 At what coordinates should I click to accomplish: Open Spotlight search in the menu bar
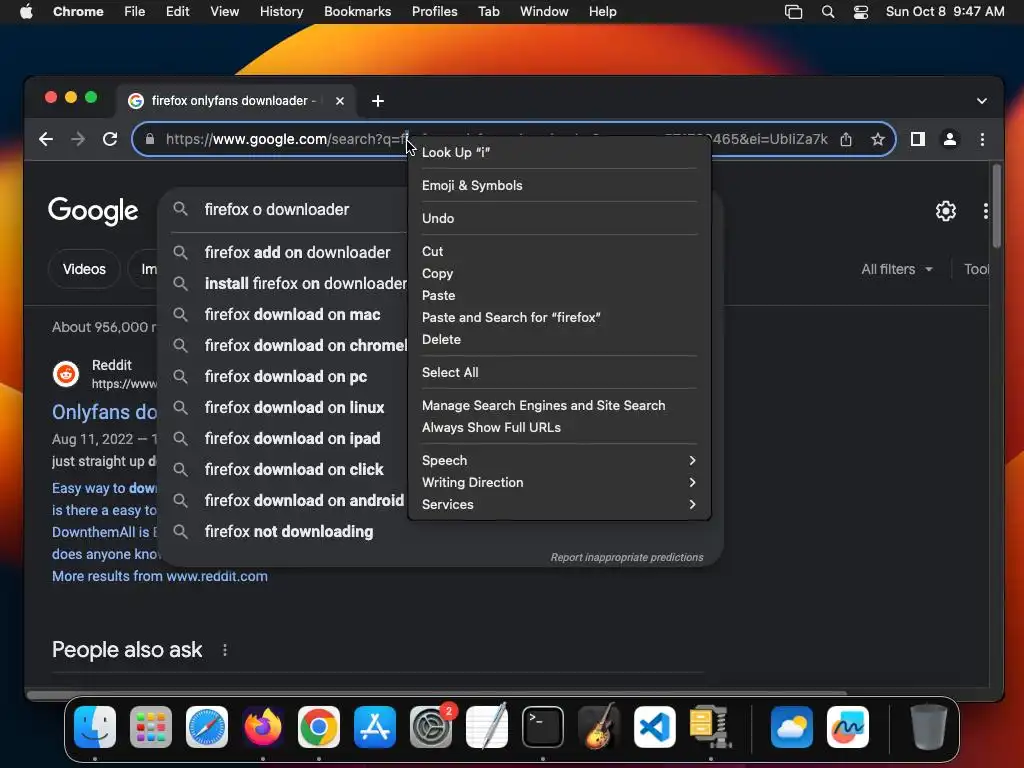[827, 12]
